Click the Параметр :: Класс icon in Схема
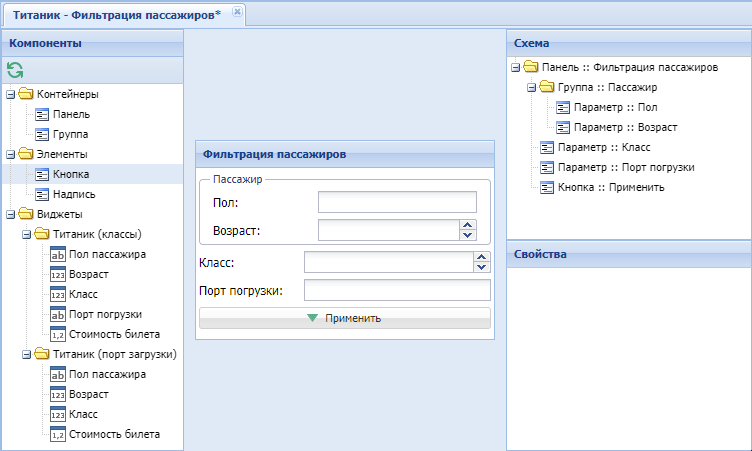752x451 pixels. 547,147
